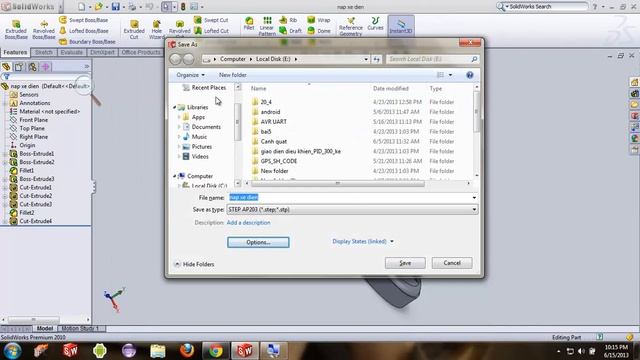Open DimXpertManager tab icon
The height and width of the screenshot is (360, 640).
pos(45,67)
